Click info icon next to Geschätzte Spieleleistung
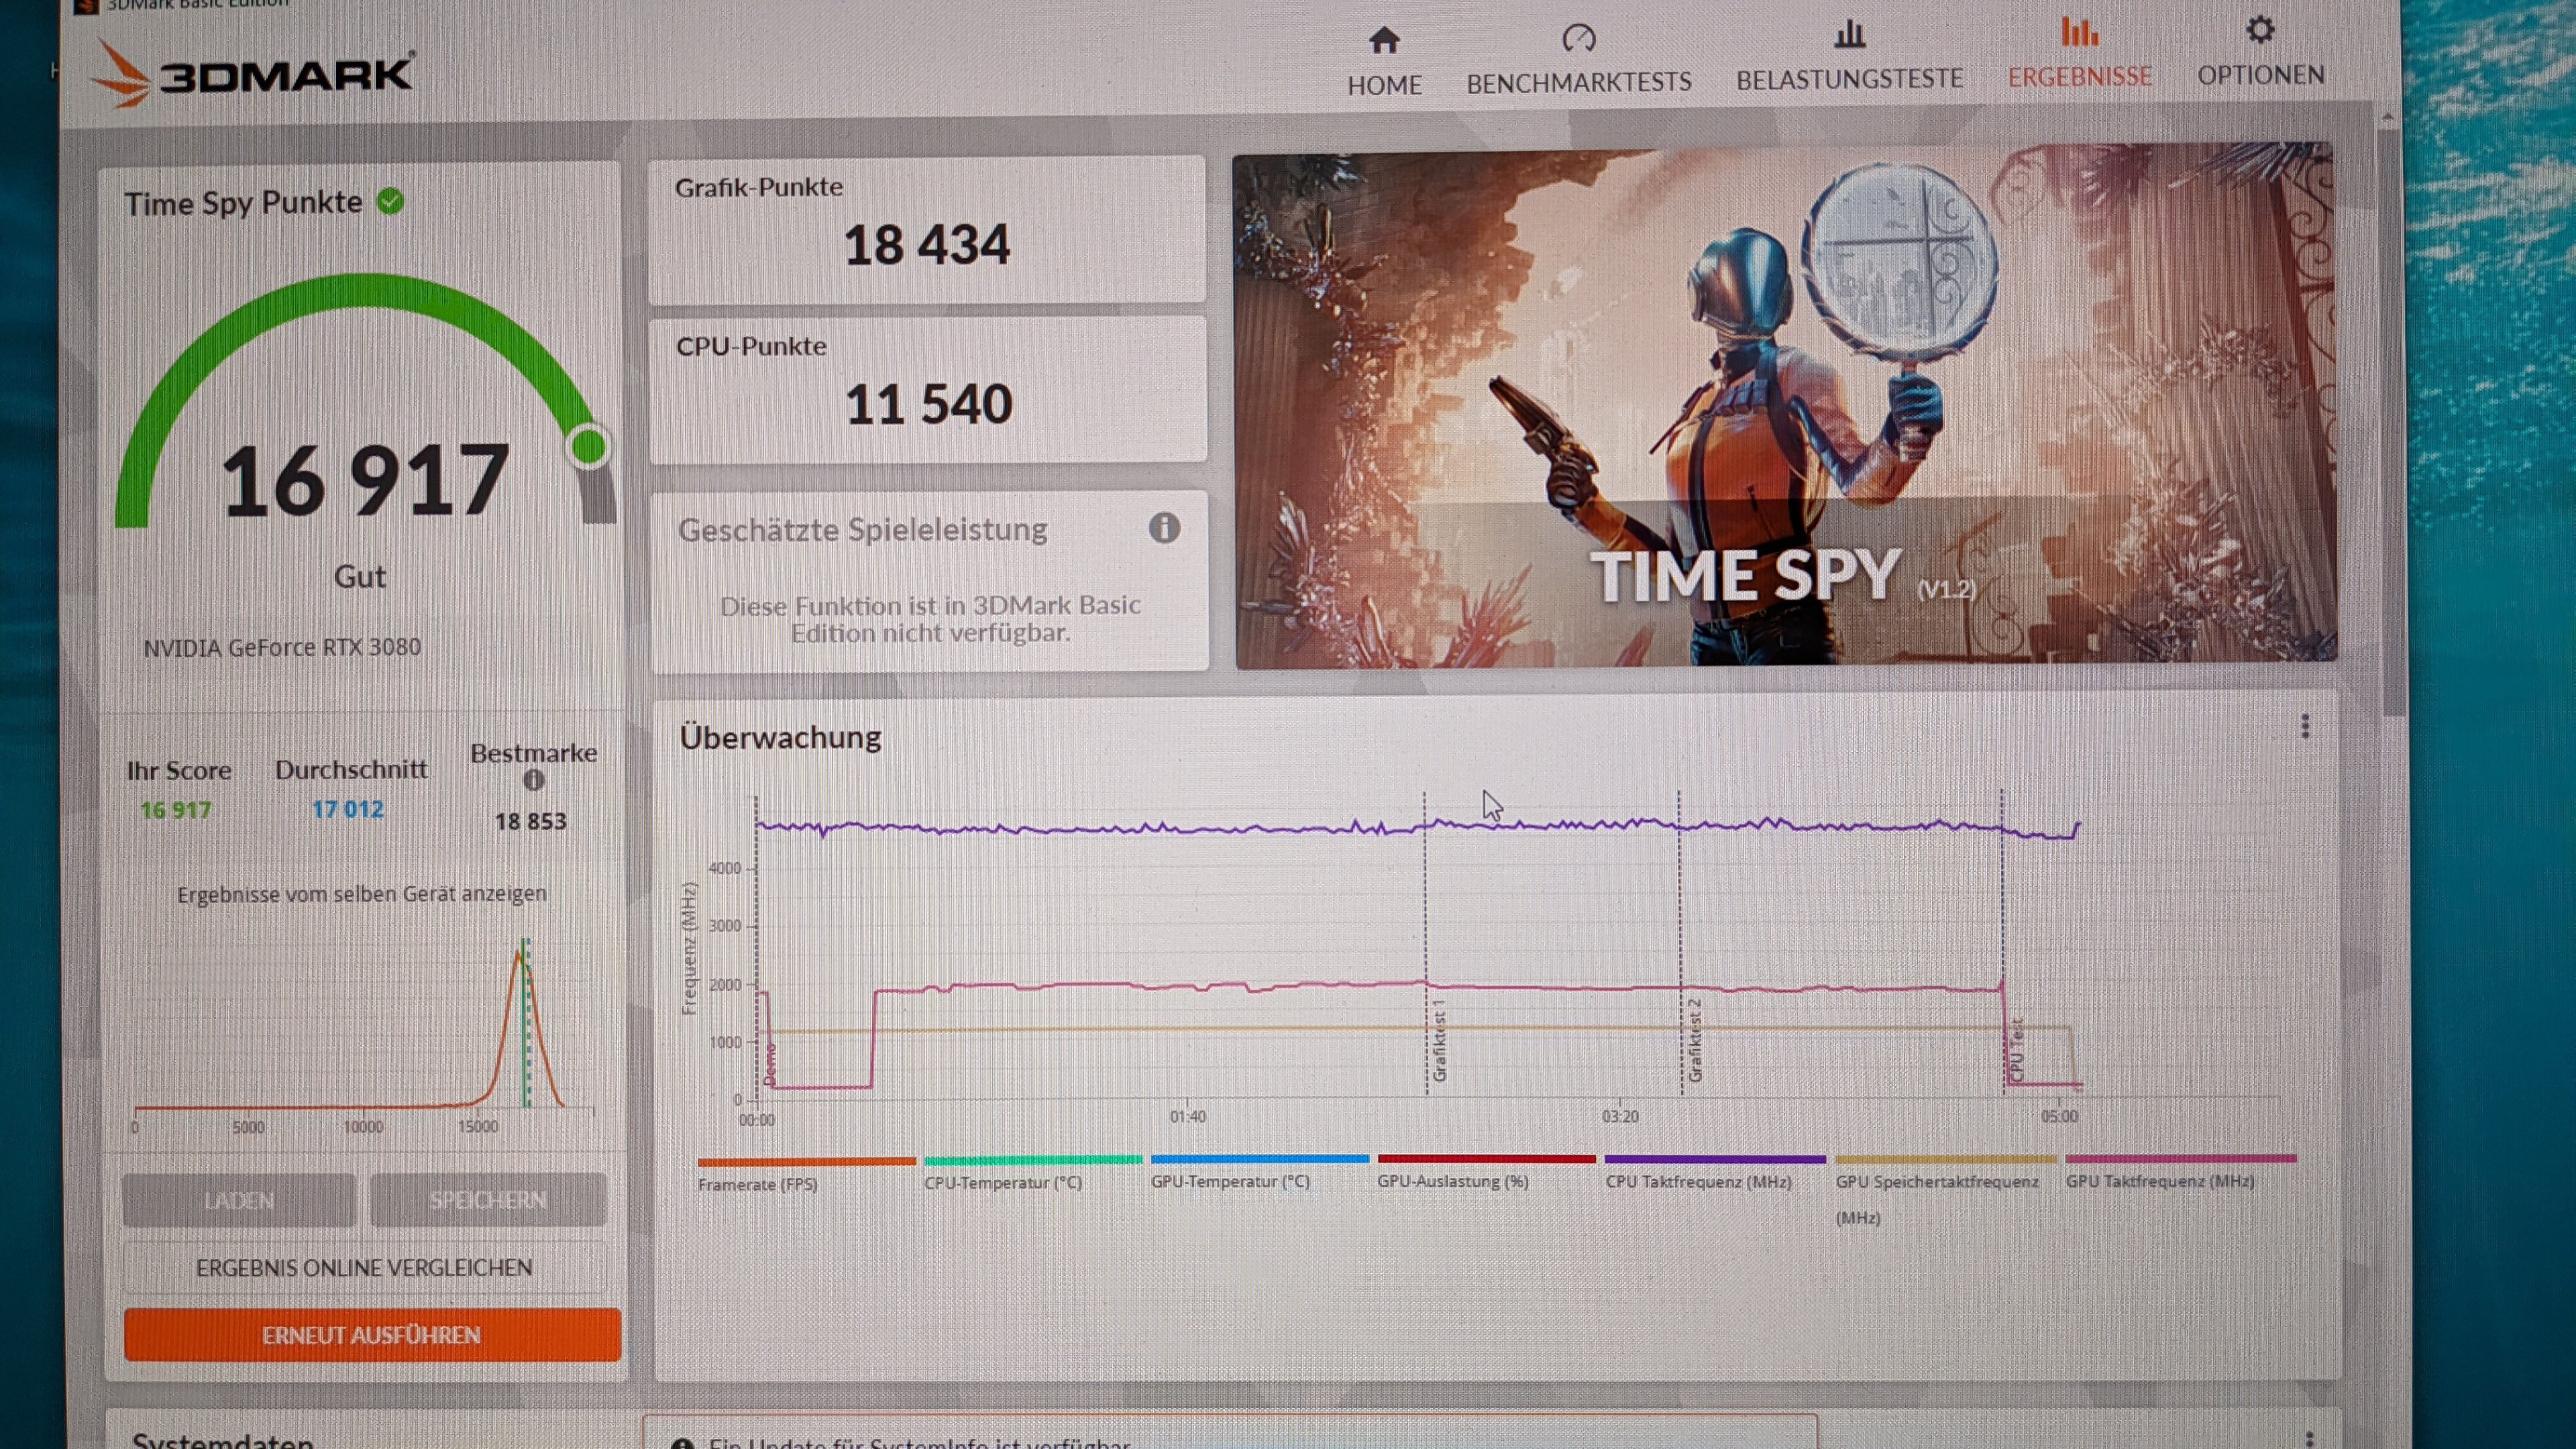 click(1164, 528)
